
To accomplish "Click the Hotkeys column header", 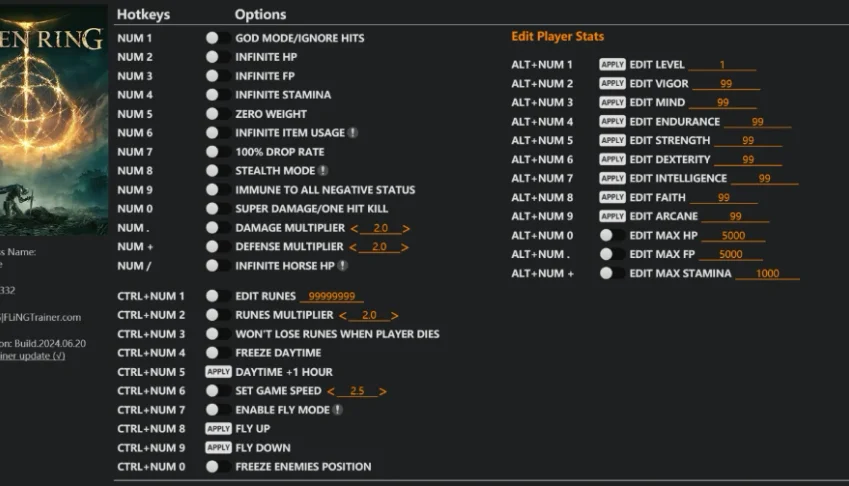I will (143, 15).
